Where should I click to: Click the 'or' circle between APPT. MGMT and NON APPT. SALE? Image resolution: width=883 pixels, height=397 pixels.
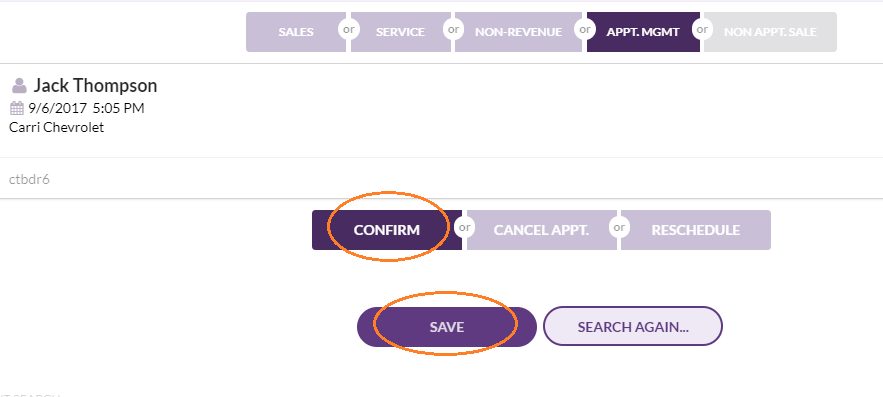(702, 29)
